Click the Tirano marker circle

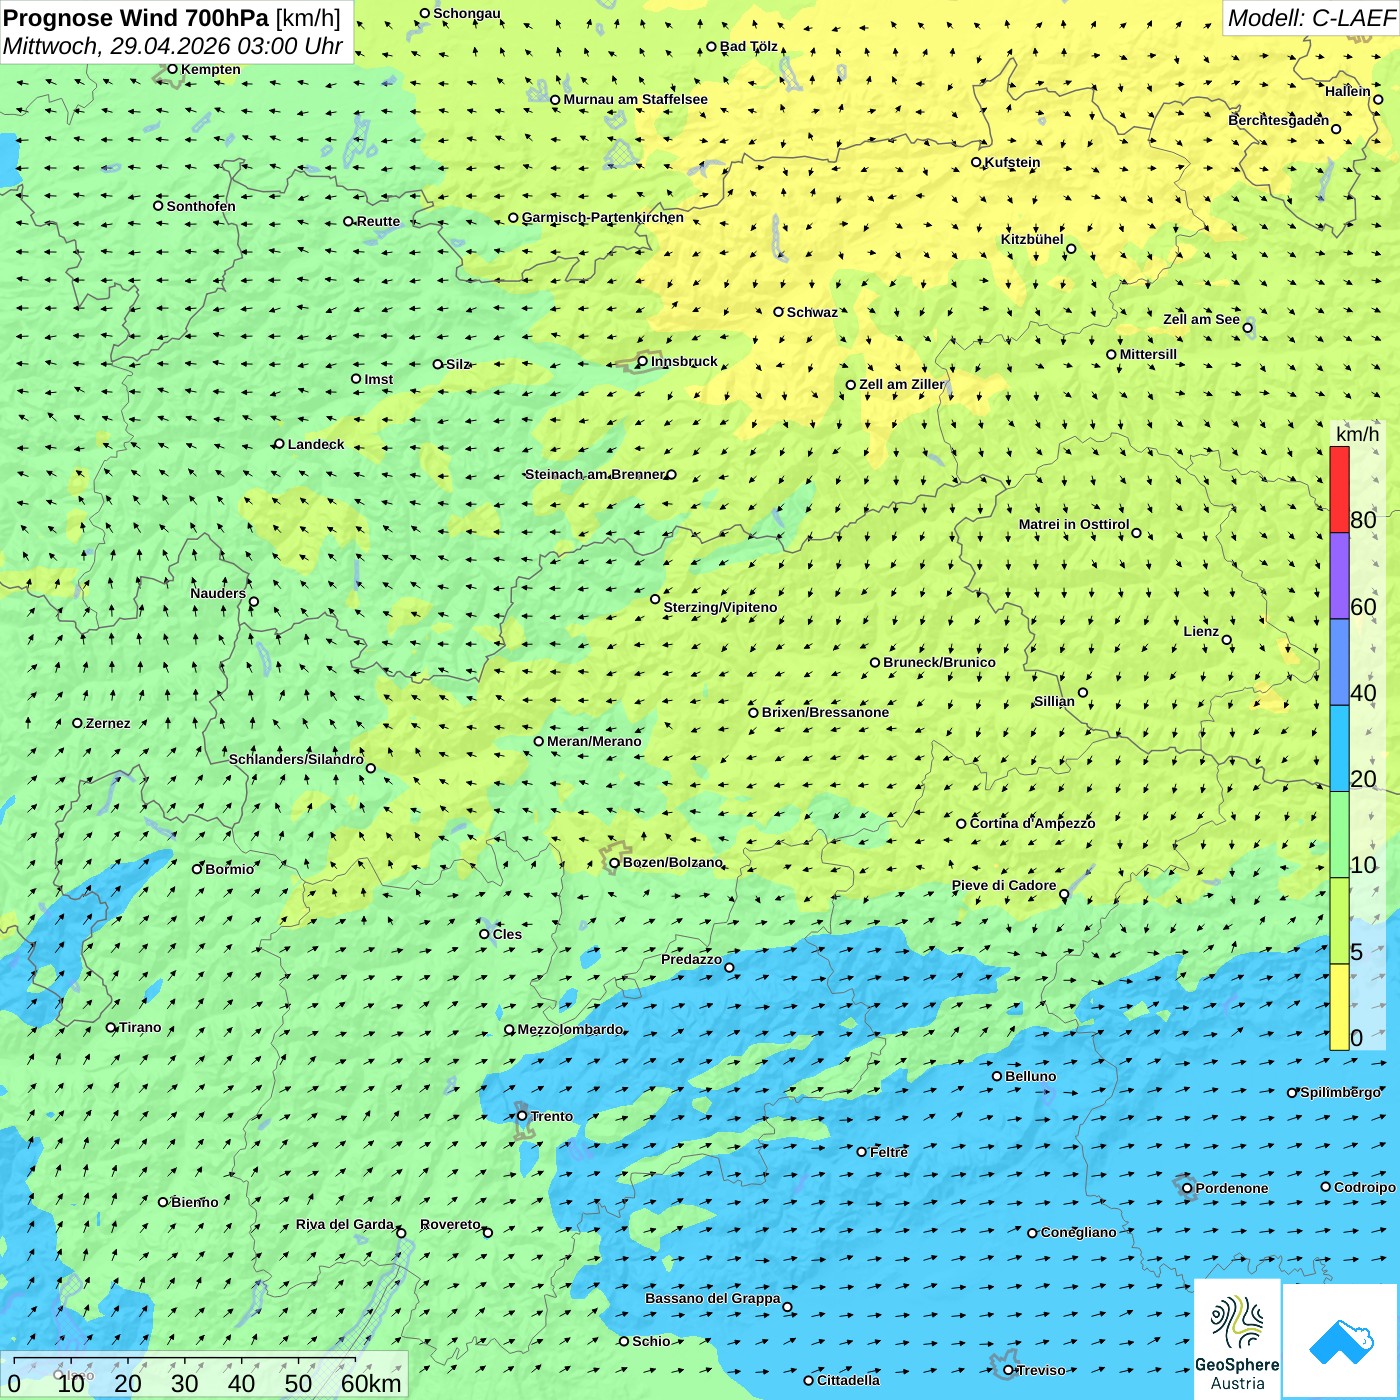tap(111, 1027)
